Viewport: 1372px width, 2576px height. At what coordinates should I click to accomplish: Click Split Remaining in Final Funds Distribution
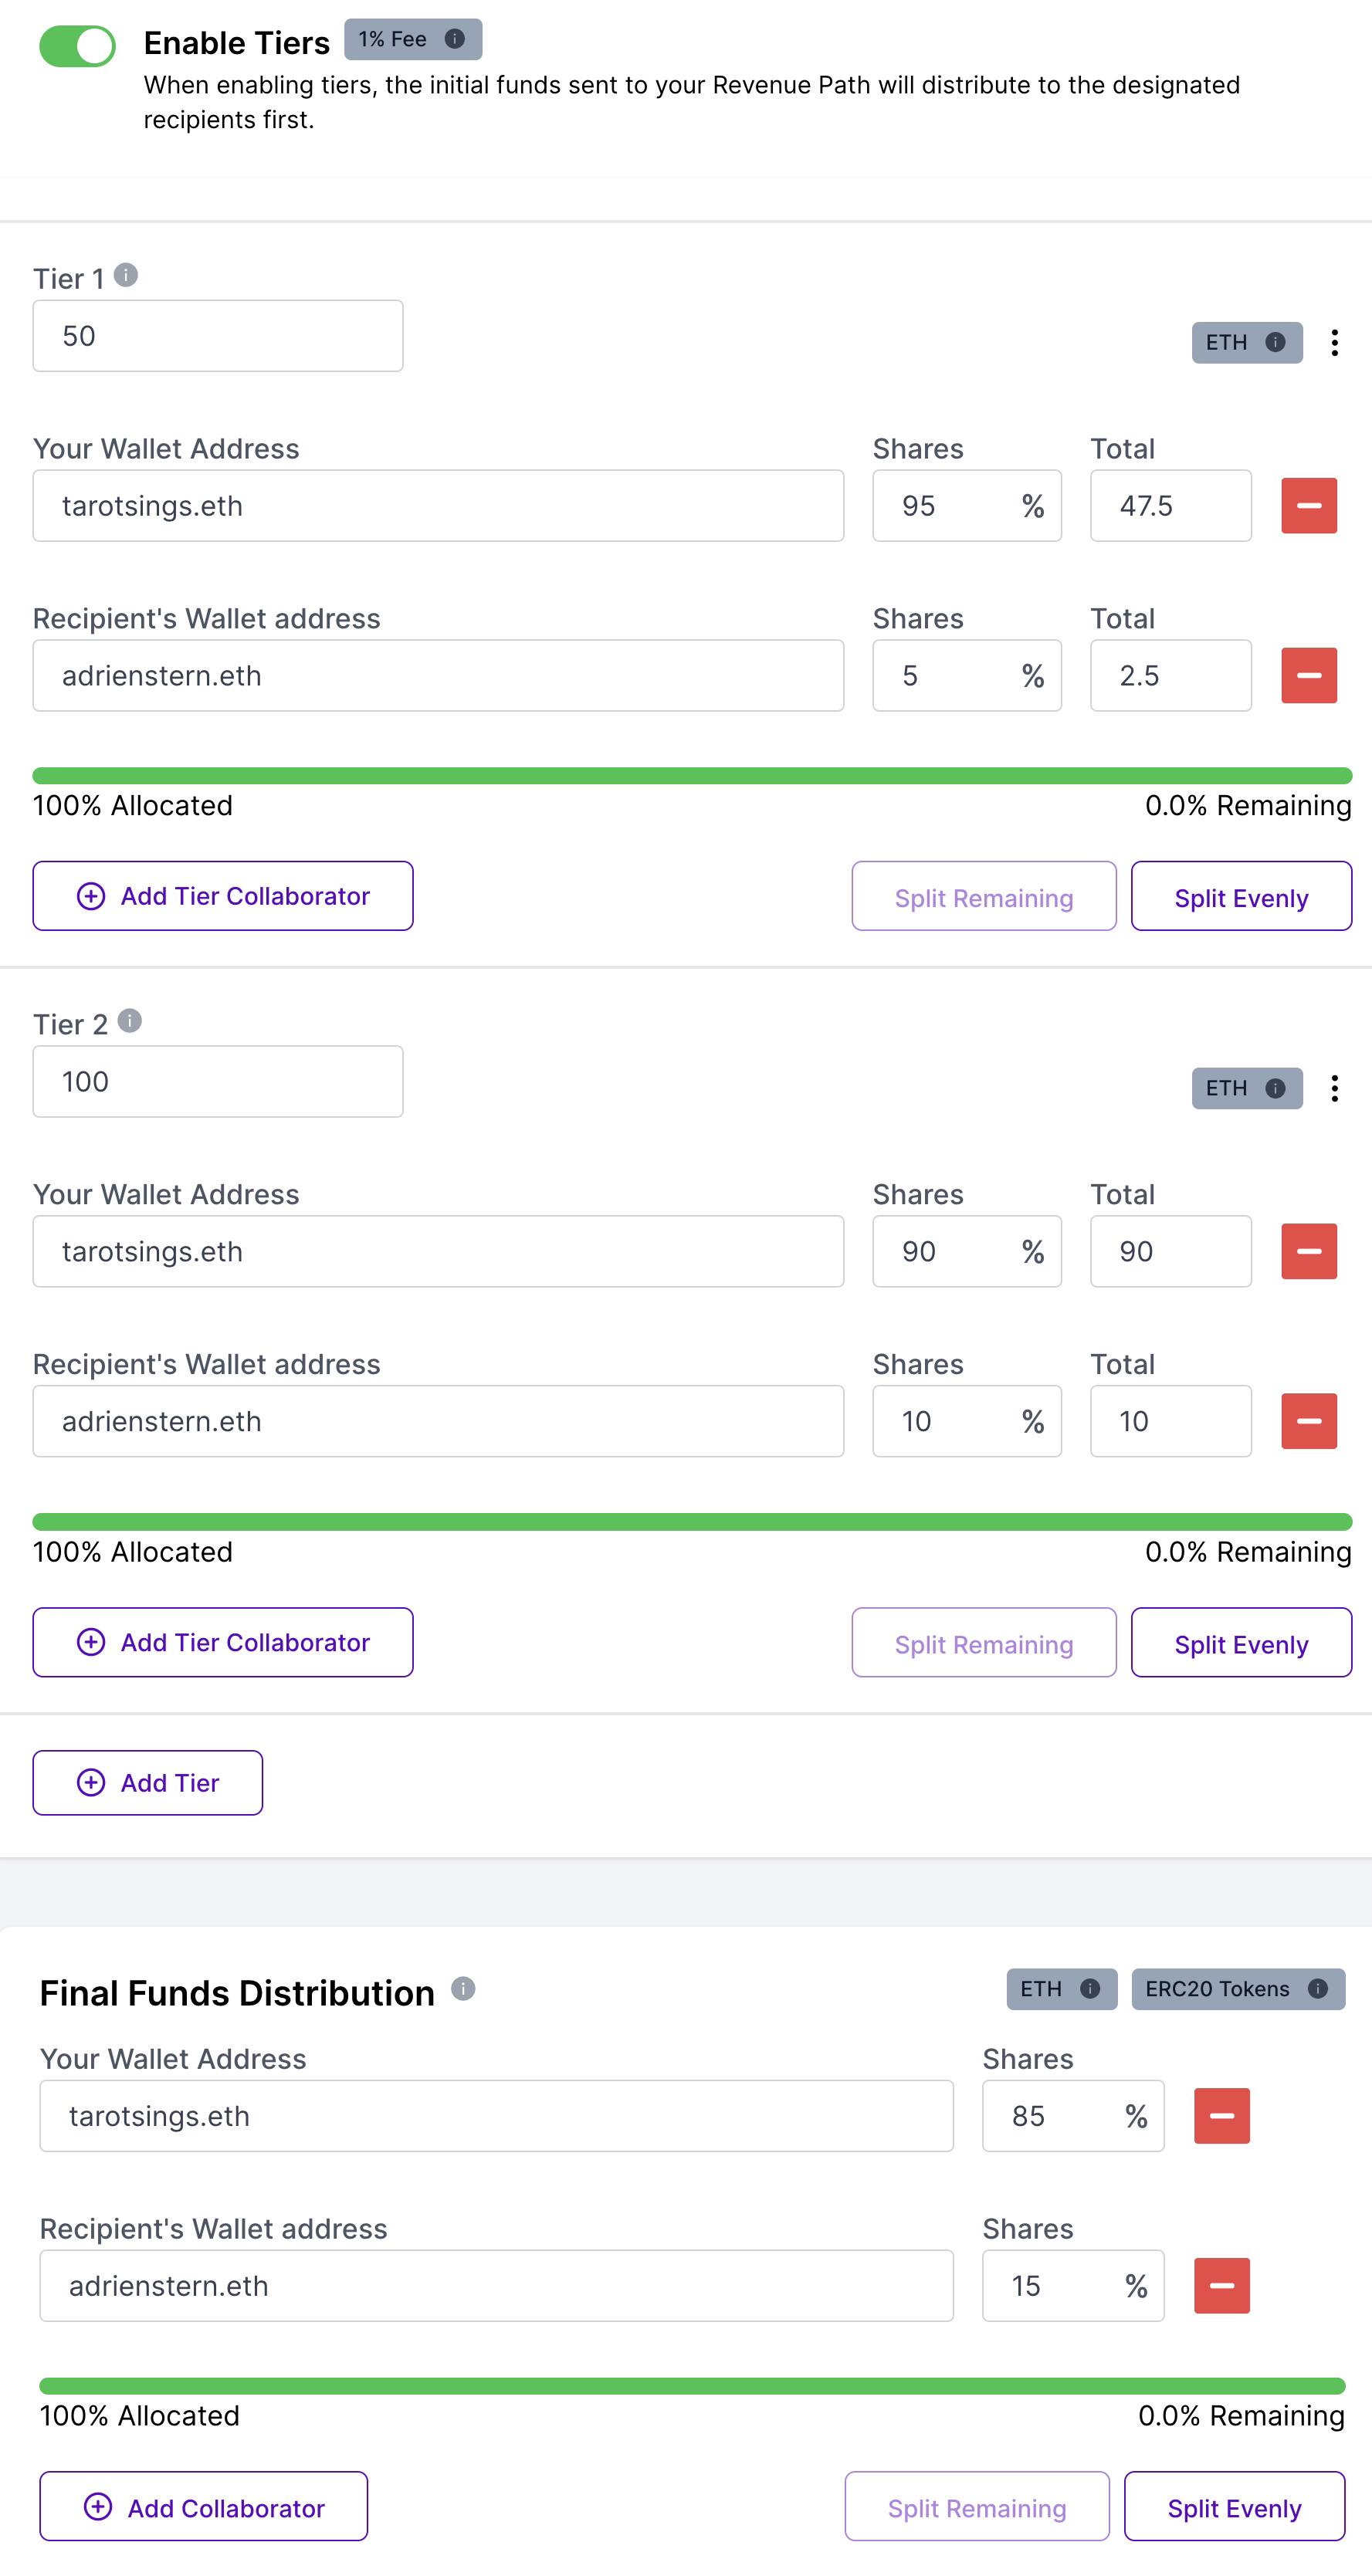click(976, 2507)
